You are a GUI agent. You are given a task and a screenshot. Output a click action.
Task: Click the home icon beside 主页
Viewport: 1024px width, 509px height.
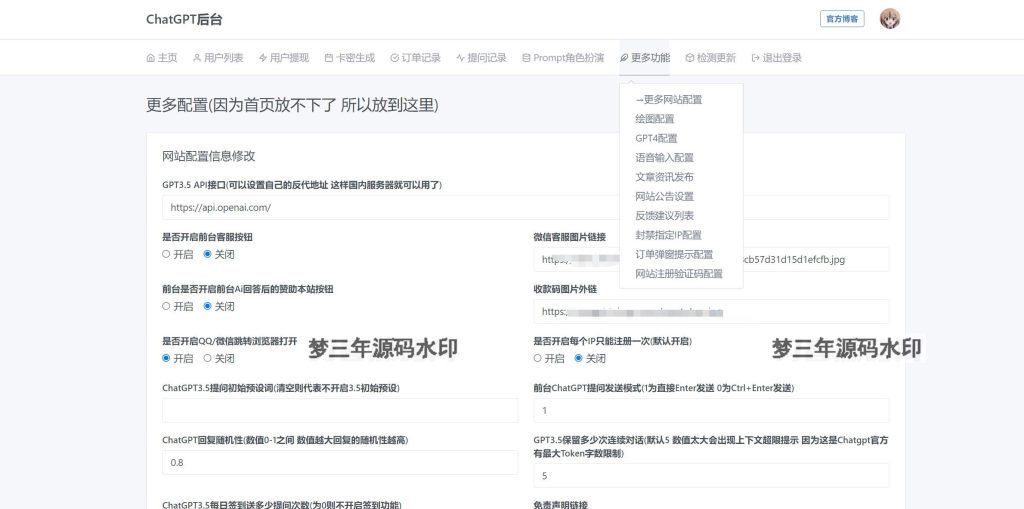[x=151, y=58]
